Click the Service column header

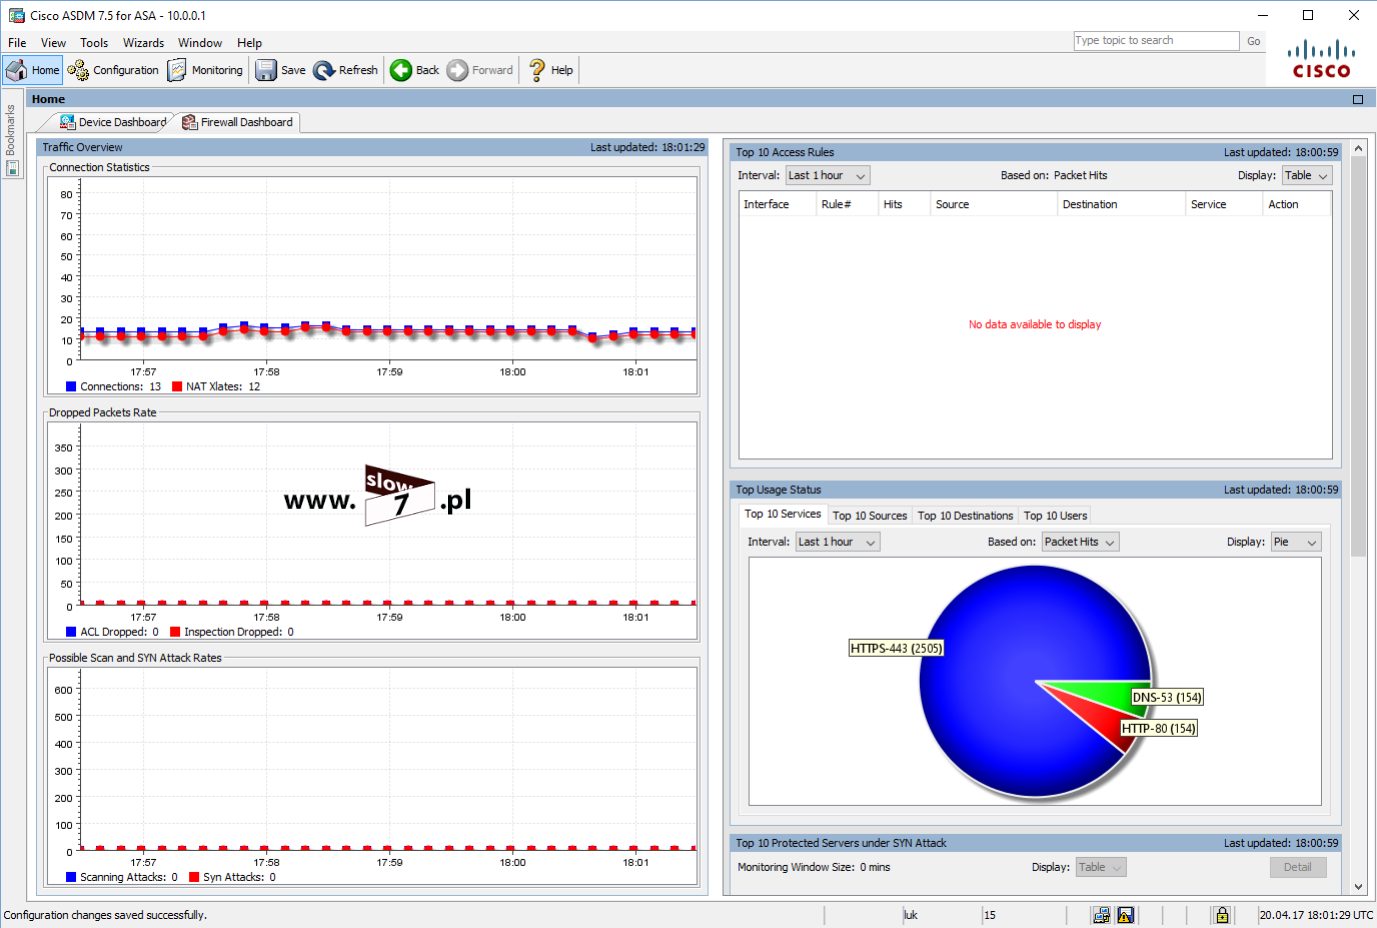pos(1225,204)
